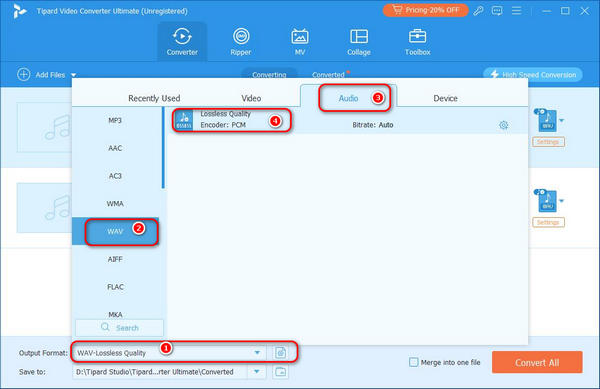Click the search magnifier icon
The width and height of the screenshot is (600, 389).
(105, 327)
